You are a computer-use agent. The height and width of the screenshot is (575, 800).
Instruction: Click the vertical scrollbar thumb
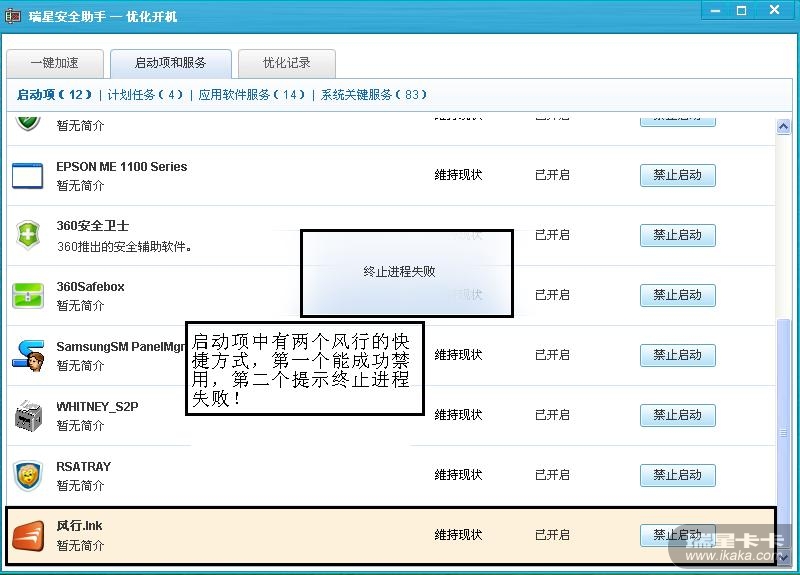coord(783,434)
